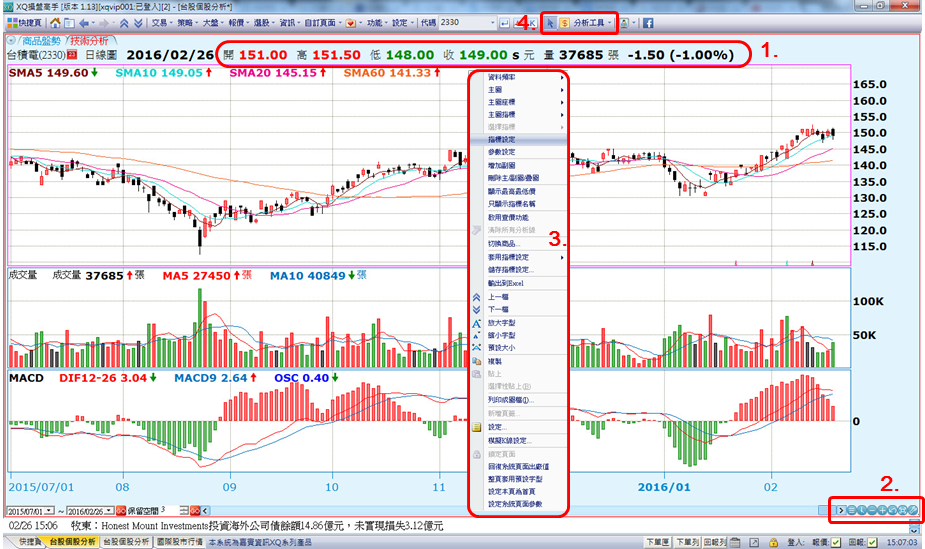Open the 台股個股分析 highlighted bottom tab
The image size is (925, 549).
(x=72, y=541)
